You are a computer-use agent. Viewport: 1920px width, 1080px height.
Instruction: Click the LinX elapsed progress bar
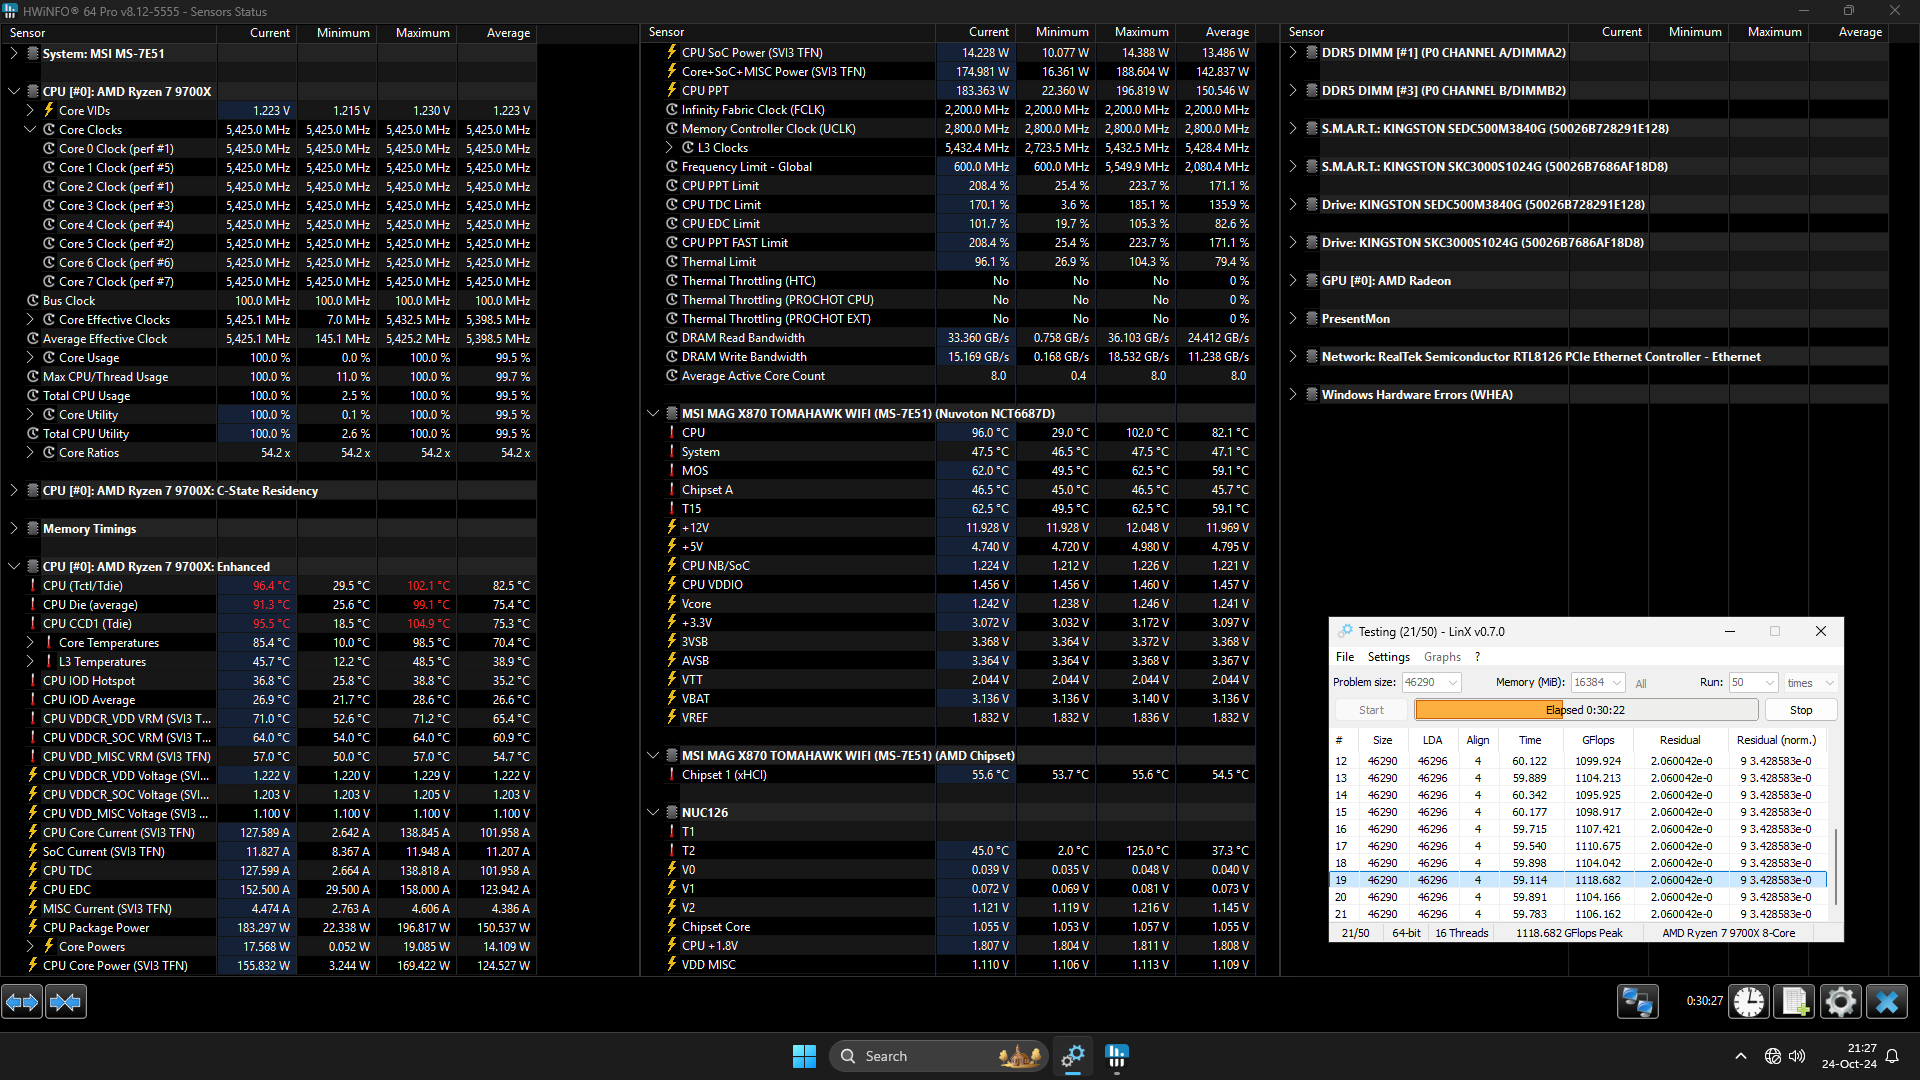pyautogui.click(x=1586, y=710)
